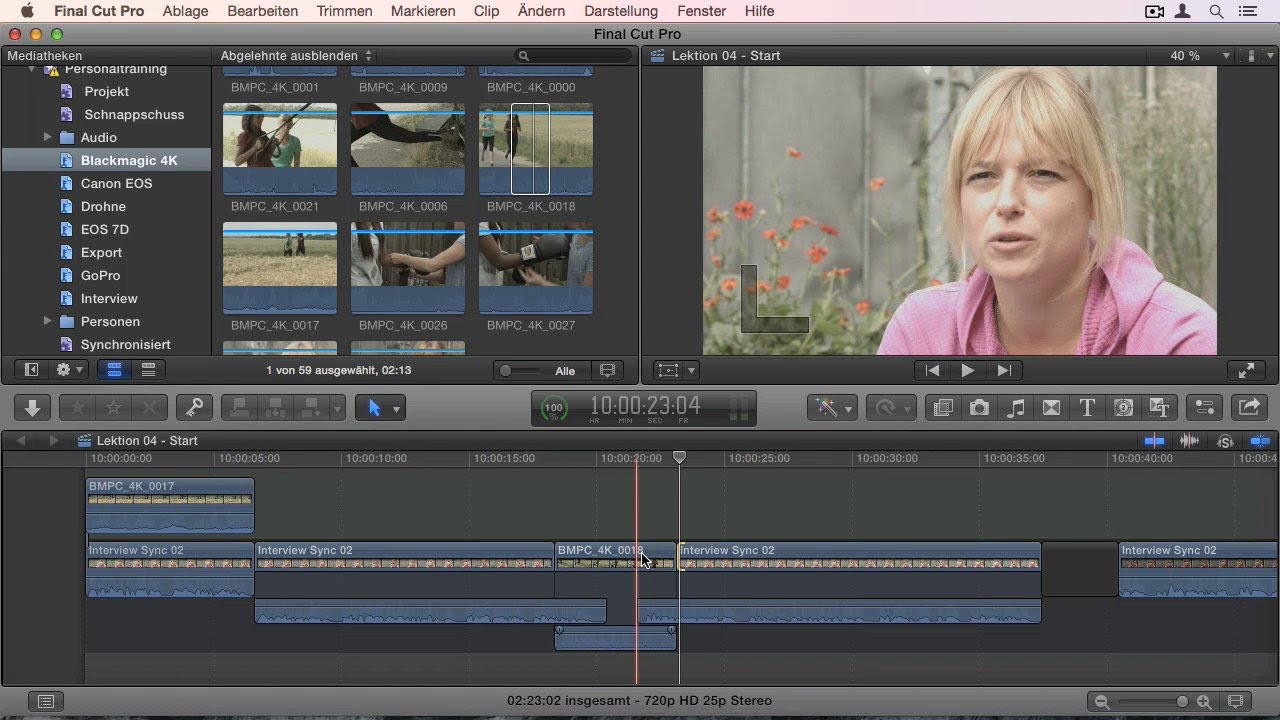Expand the Audio folder
Image resolution: width=1280 pixels, height=720 pixels.
pos(47,137)
